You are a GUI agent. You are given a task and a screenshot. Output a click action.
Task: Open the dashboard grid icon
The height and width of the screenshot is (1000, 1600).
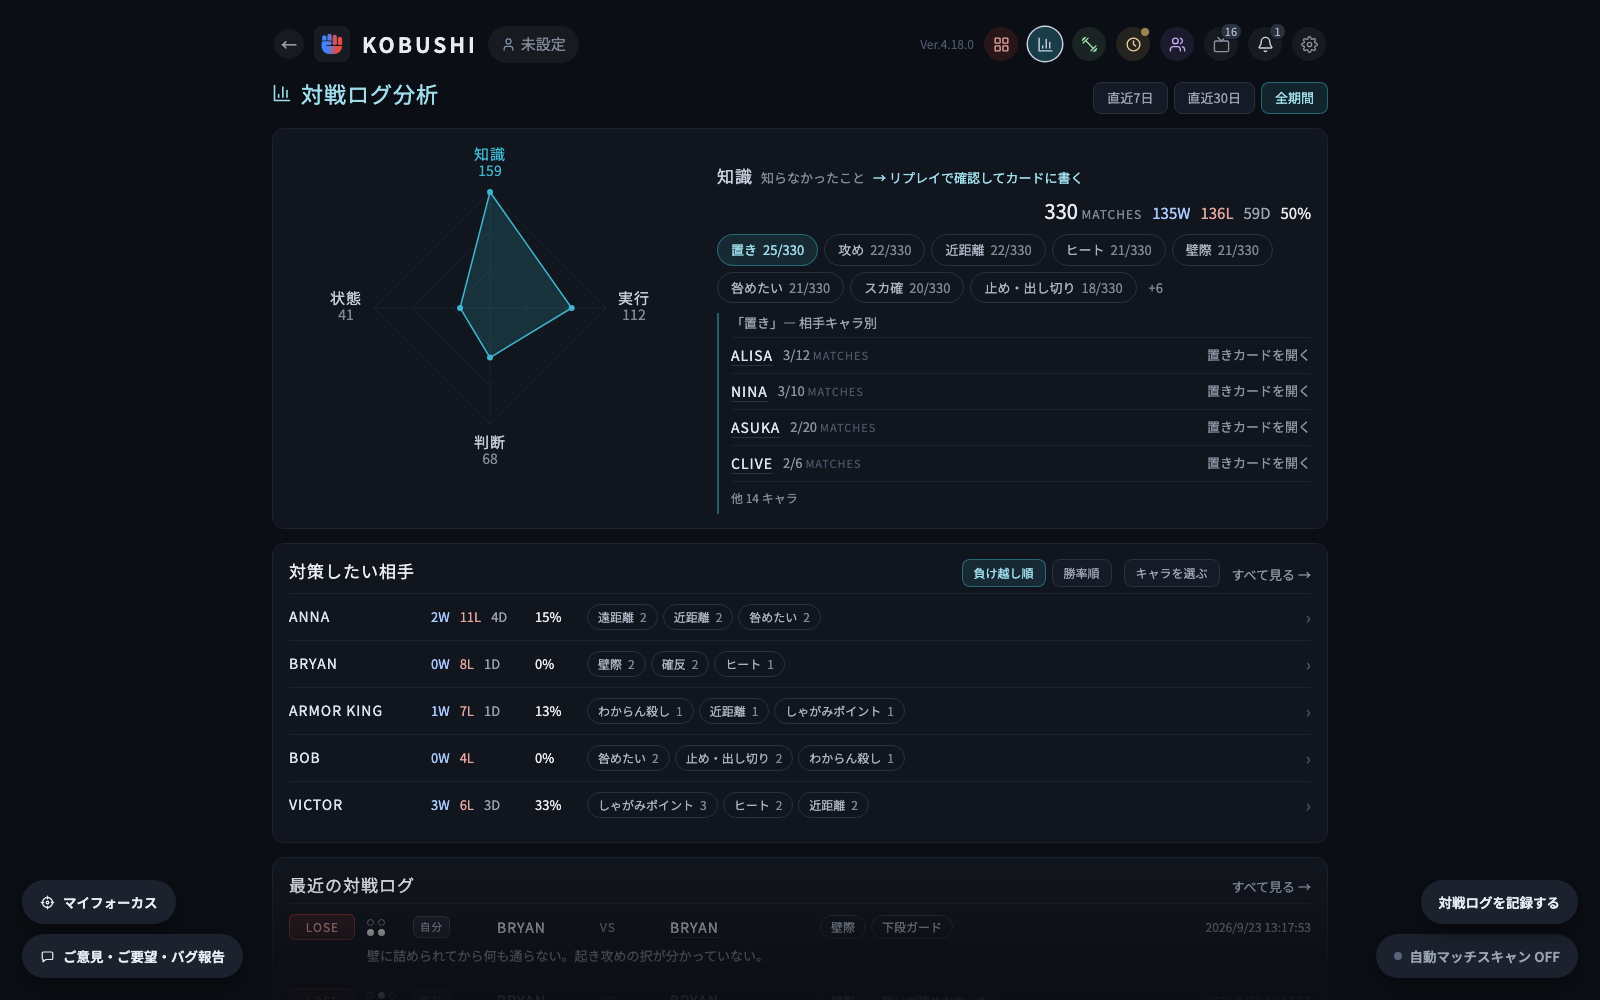coord(1001,44)
